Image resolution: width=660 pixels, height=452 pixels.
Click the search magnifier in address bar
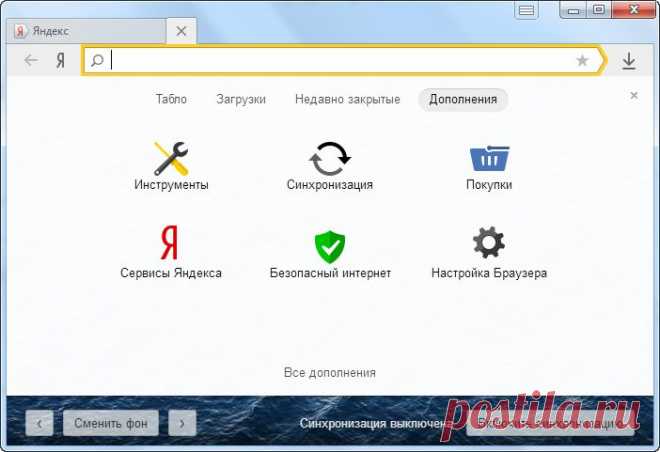coord(97,61)
